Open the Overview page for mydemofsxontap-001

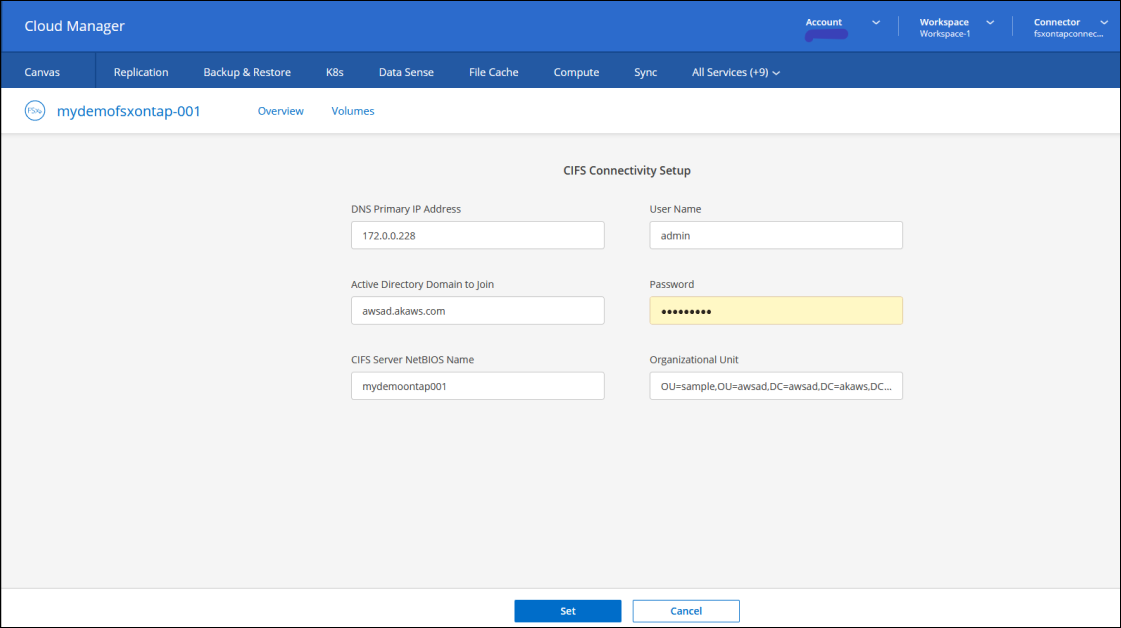pos(280,110)
